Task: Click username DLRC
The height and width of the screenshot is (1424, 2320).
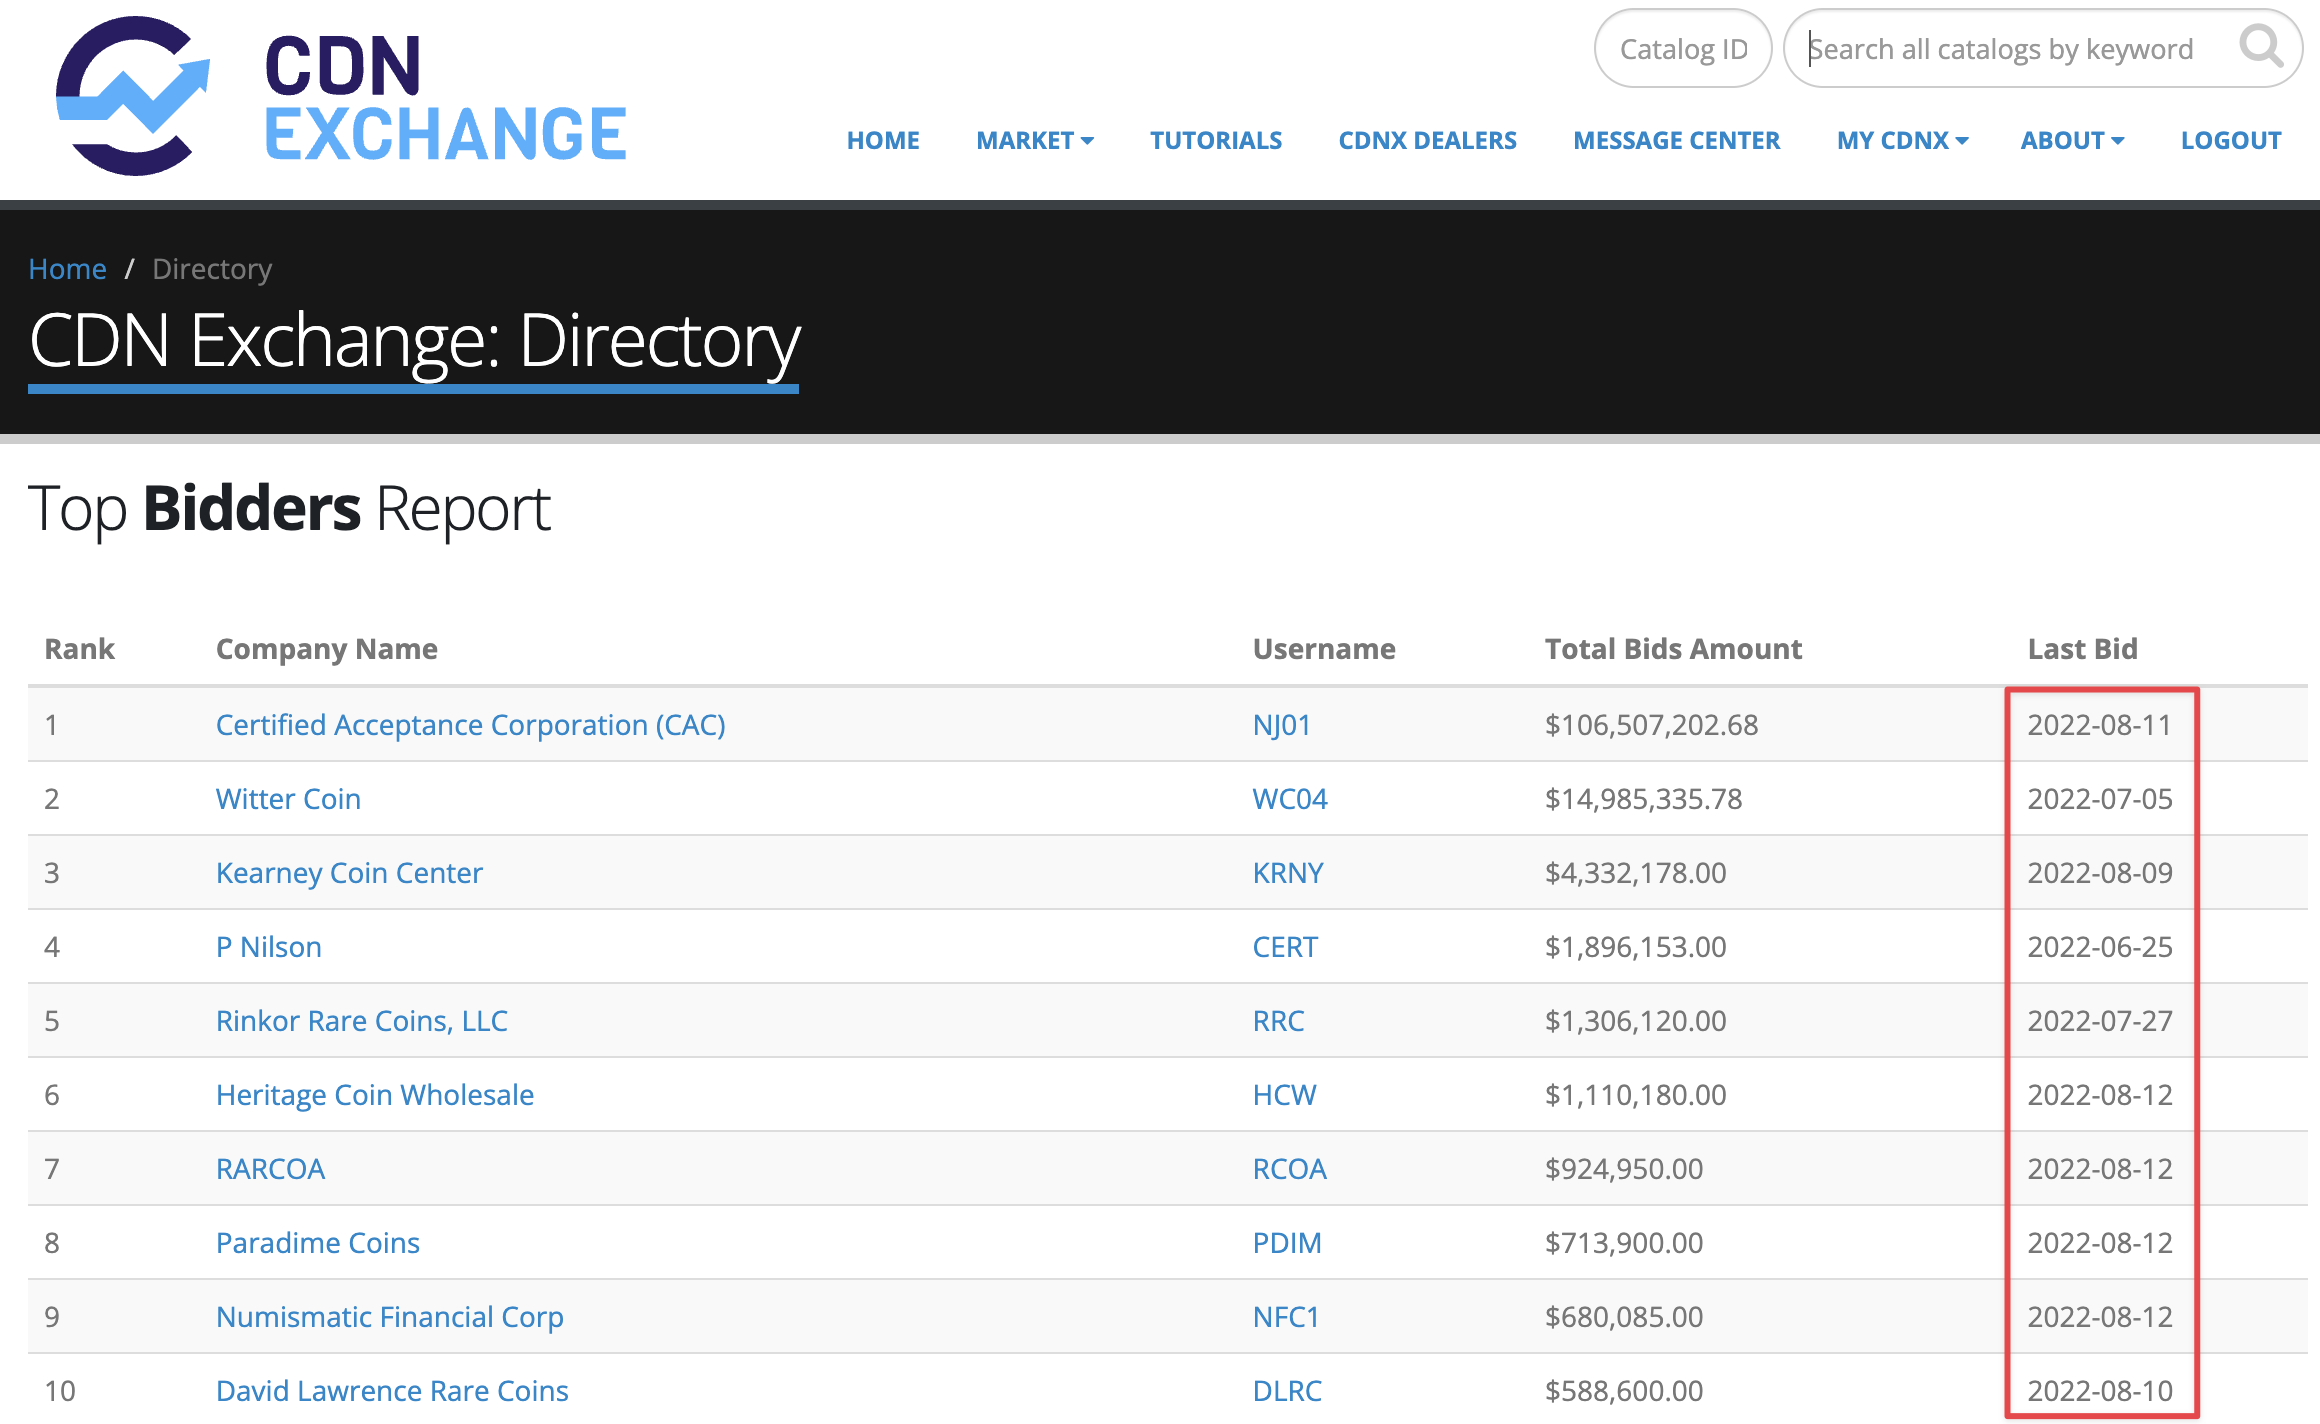Action: tap(1287, 1391)
